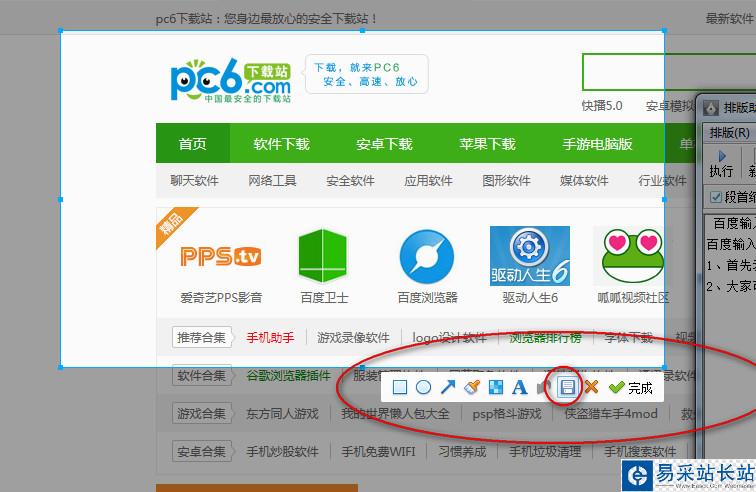The width and height of the screenshot is (756, 492).
Task: Click the 完成 finish button
Action: [x=631, y=388]
